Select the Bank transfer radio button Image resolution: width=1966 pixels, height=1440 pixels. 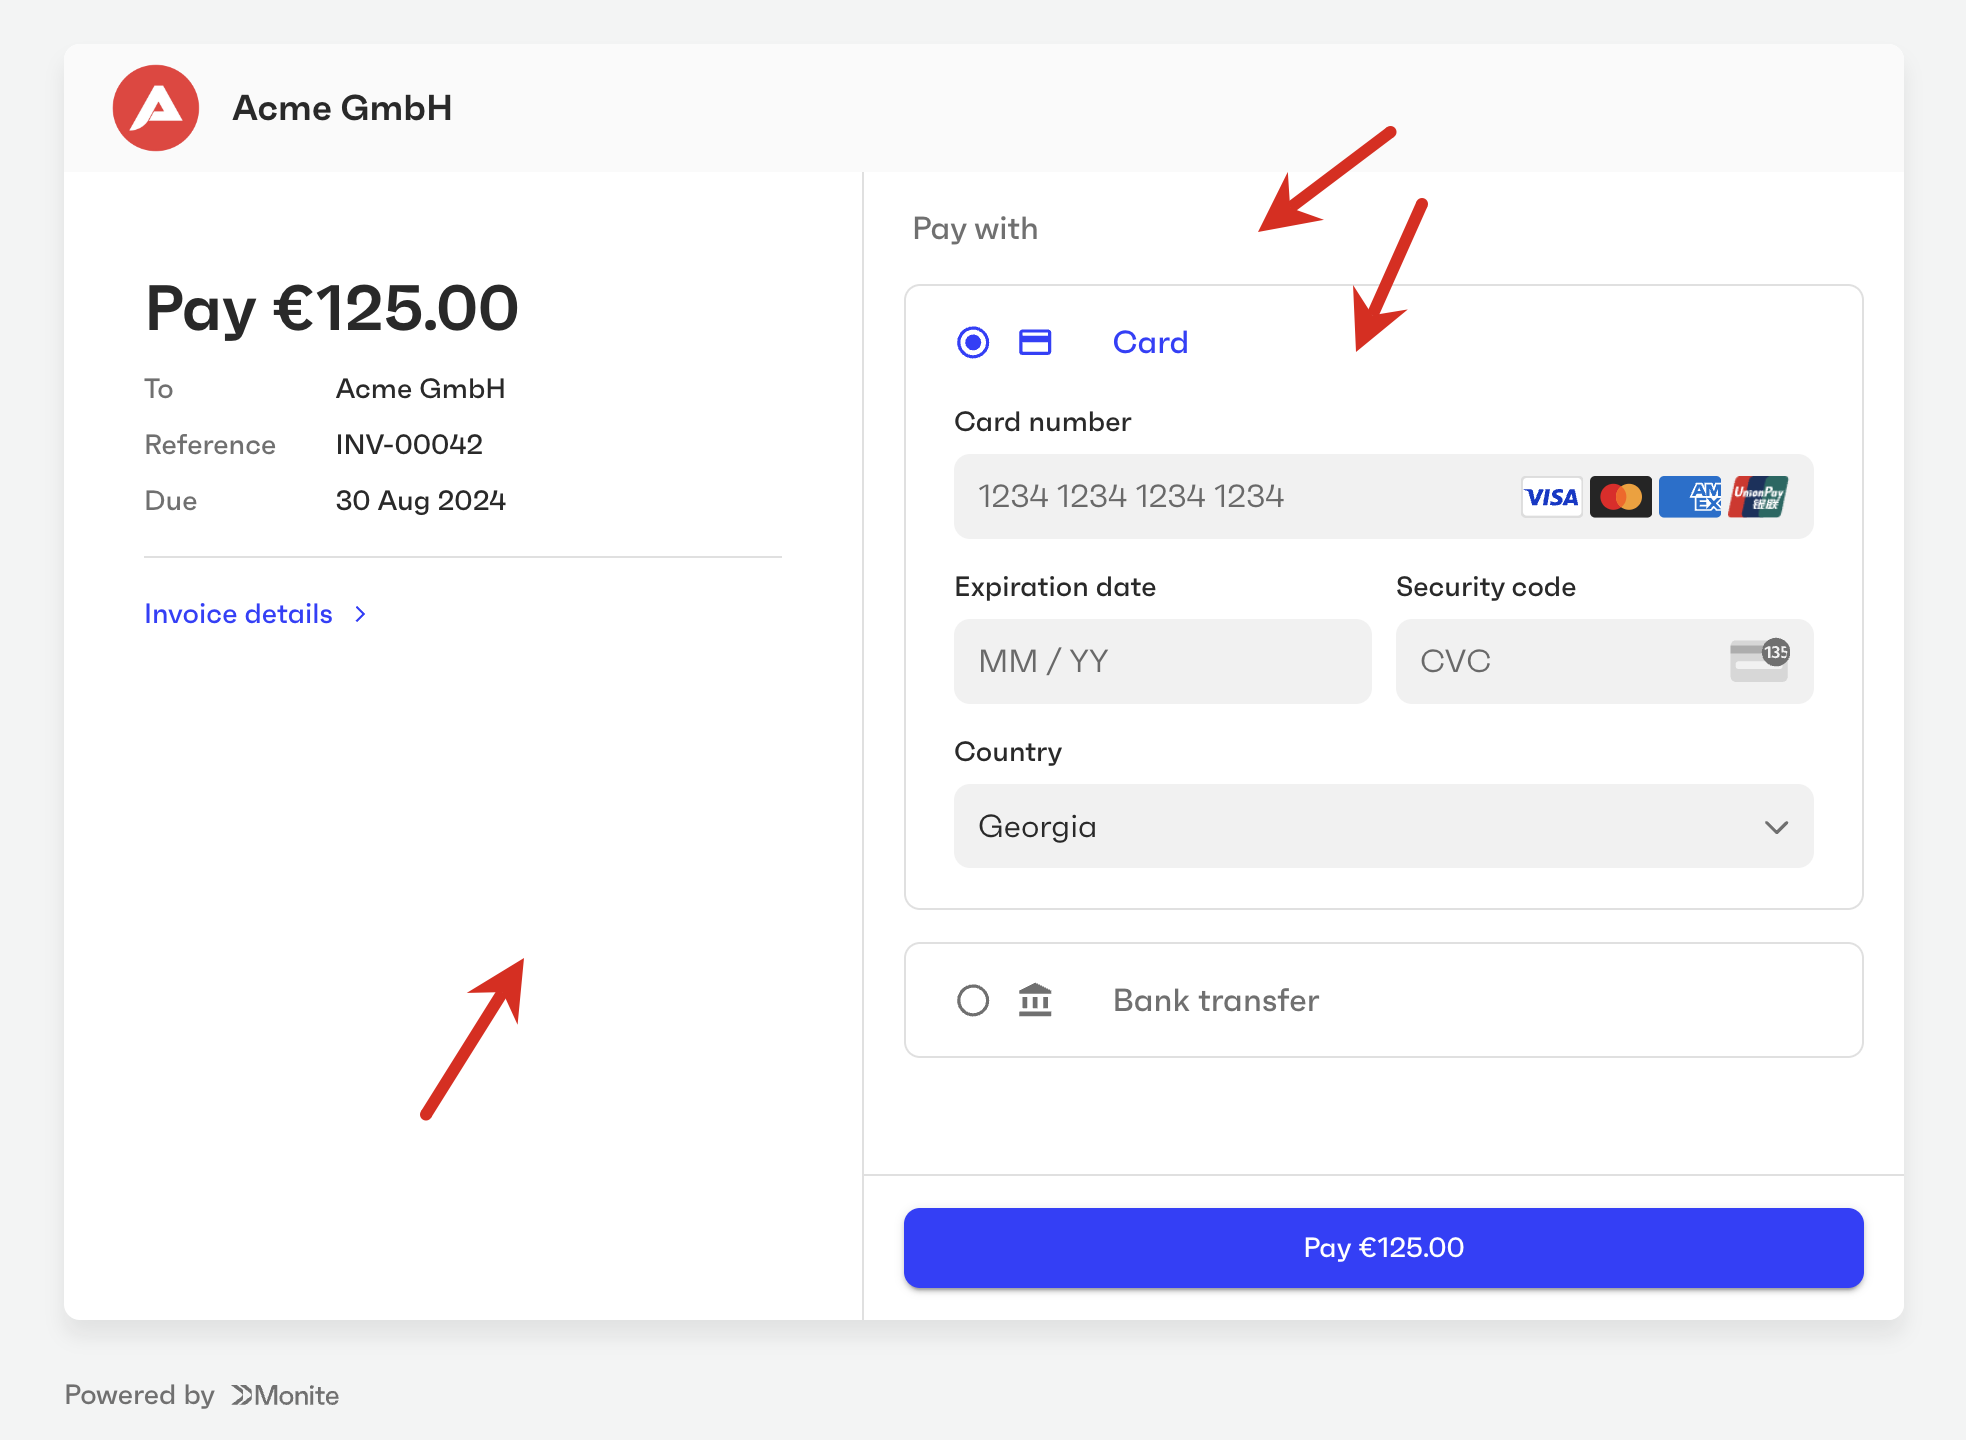(x=973, y=1000)
